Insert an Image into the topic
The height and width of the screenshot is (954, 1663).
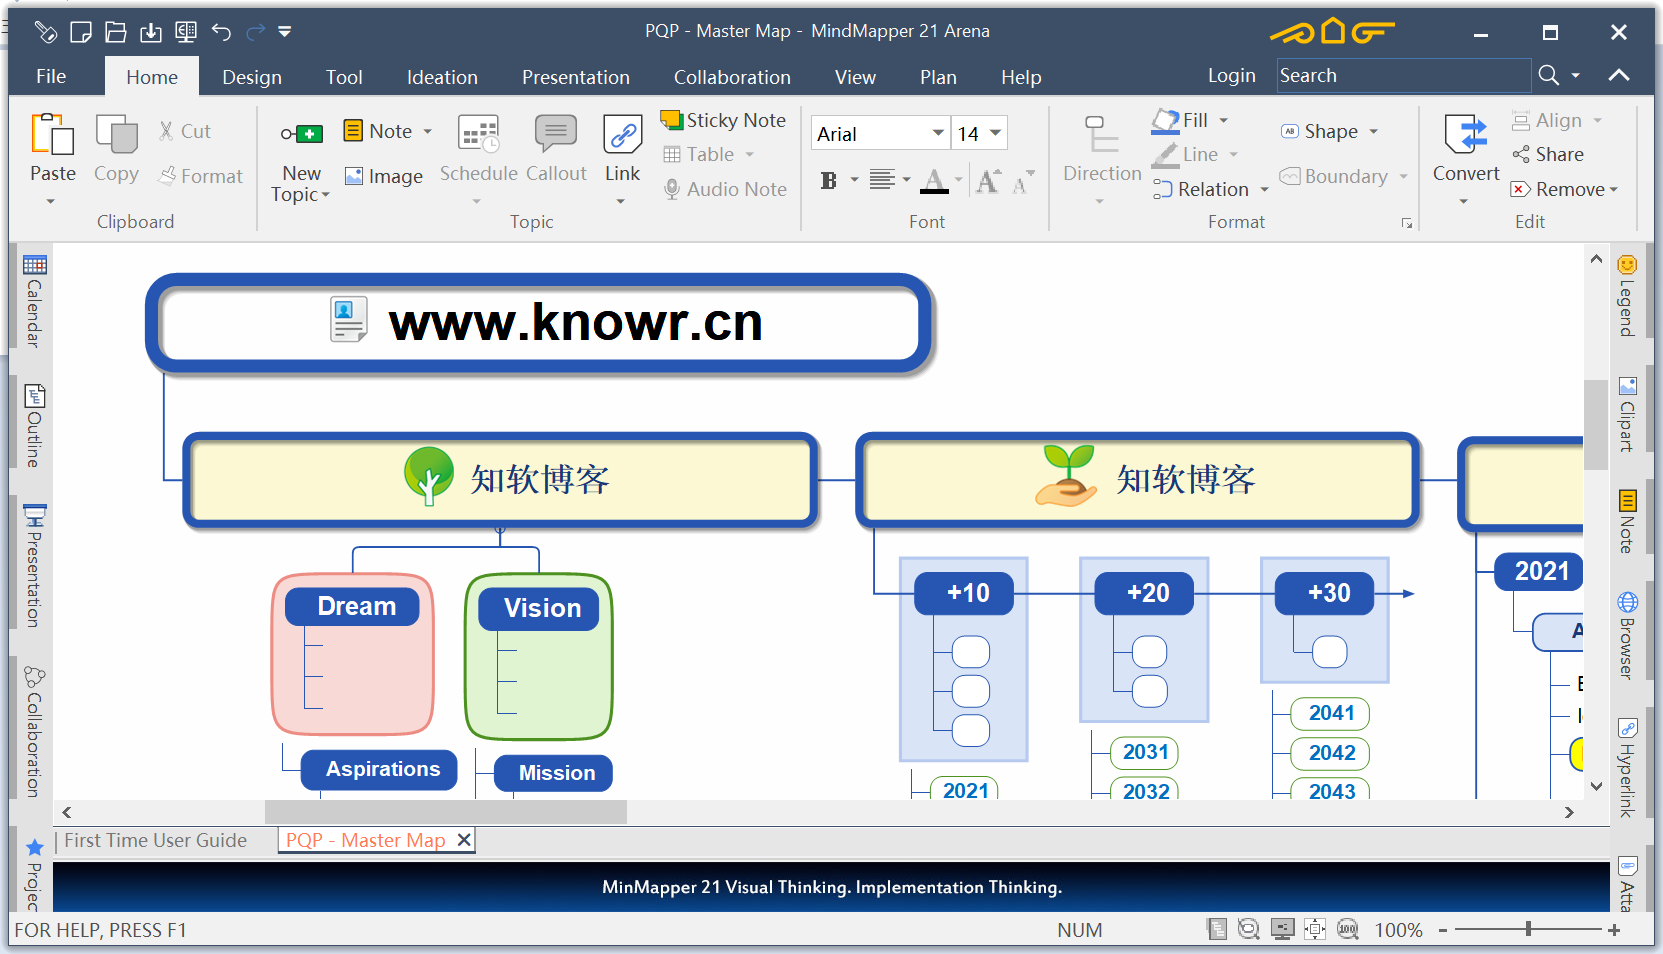pos(384,176)
